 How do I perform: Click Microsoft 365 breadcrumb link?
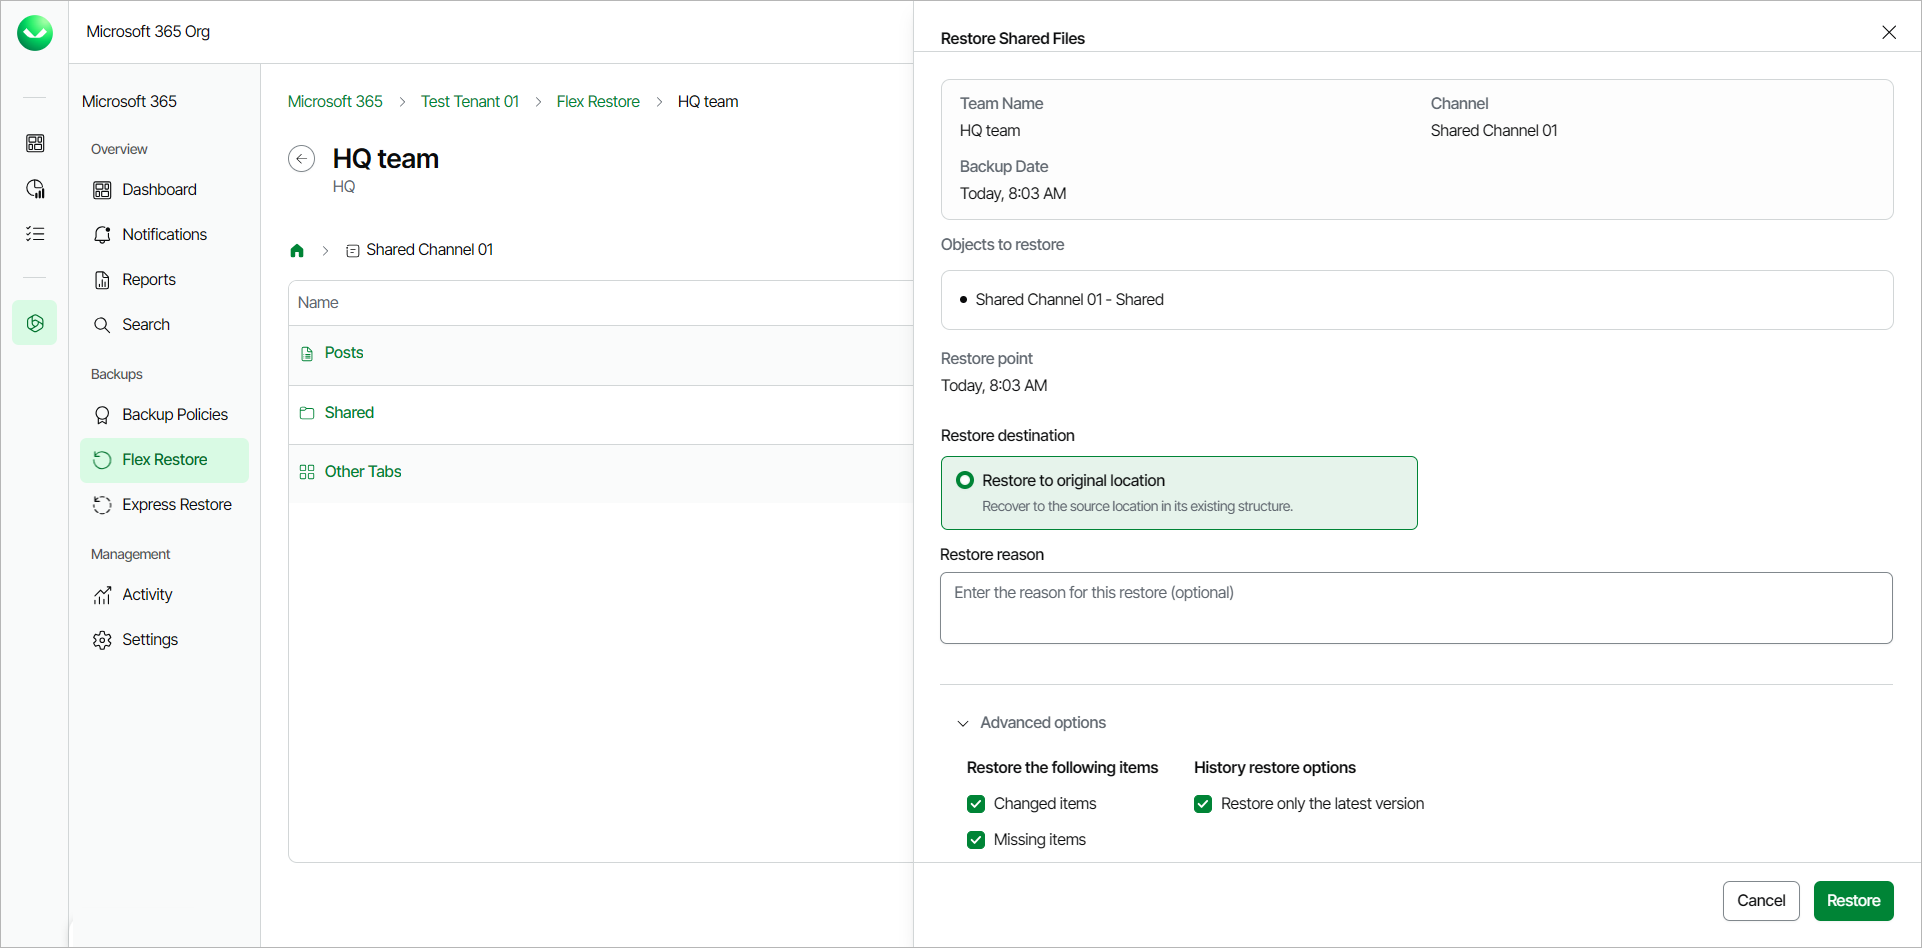pyautogui.click(x=335, y=102)
